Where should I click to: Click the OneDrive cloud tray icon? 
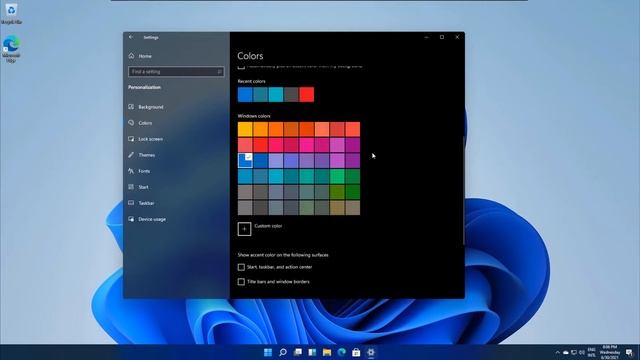[x=566, y=353]
